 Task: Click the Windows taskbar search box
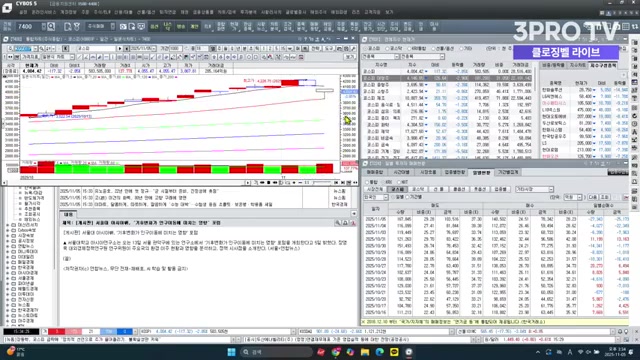[x=276, y=352]
